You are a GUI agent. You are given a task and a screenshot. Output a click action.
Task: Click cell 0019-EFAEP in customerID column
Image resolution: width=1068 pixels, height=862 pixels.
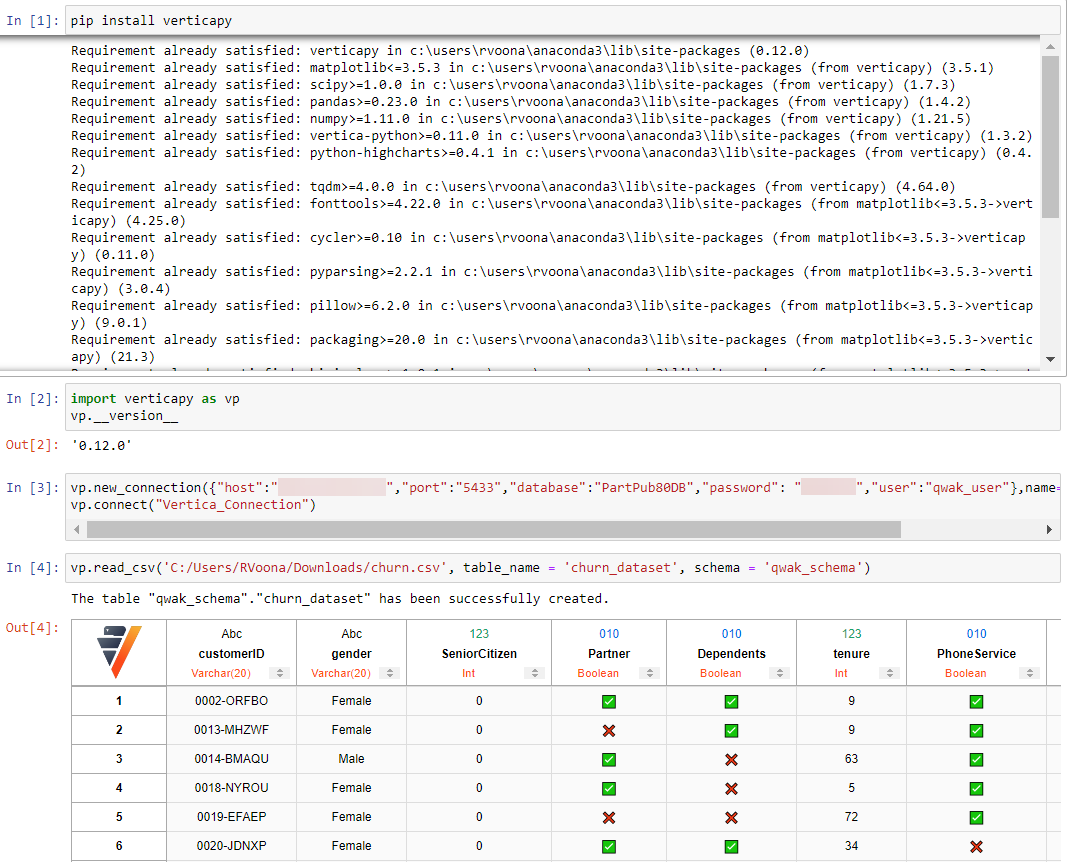tap(232, 816)
